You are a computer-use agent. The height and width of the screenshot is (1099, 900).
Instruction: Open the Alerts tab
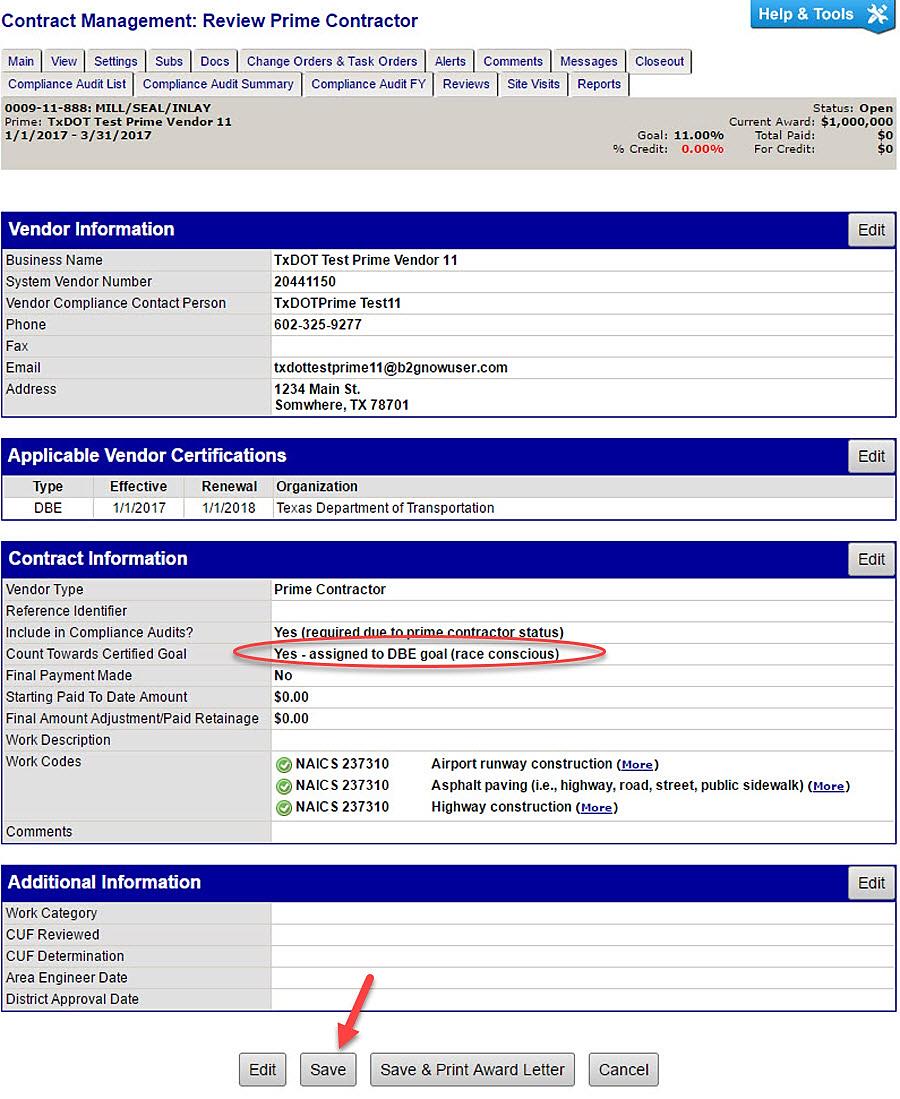(450, 62)
